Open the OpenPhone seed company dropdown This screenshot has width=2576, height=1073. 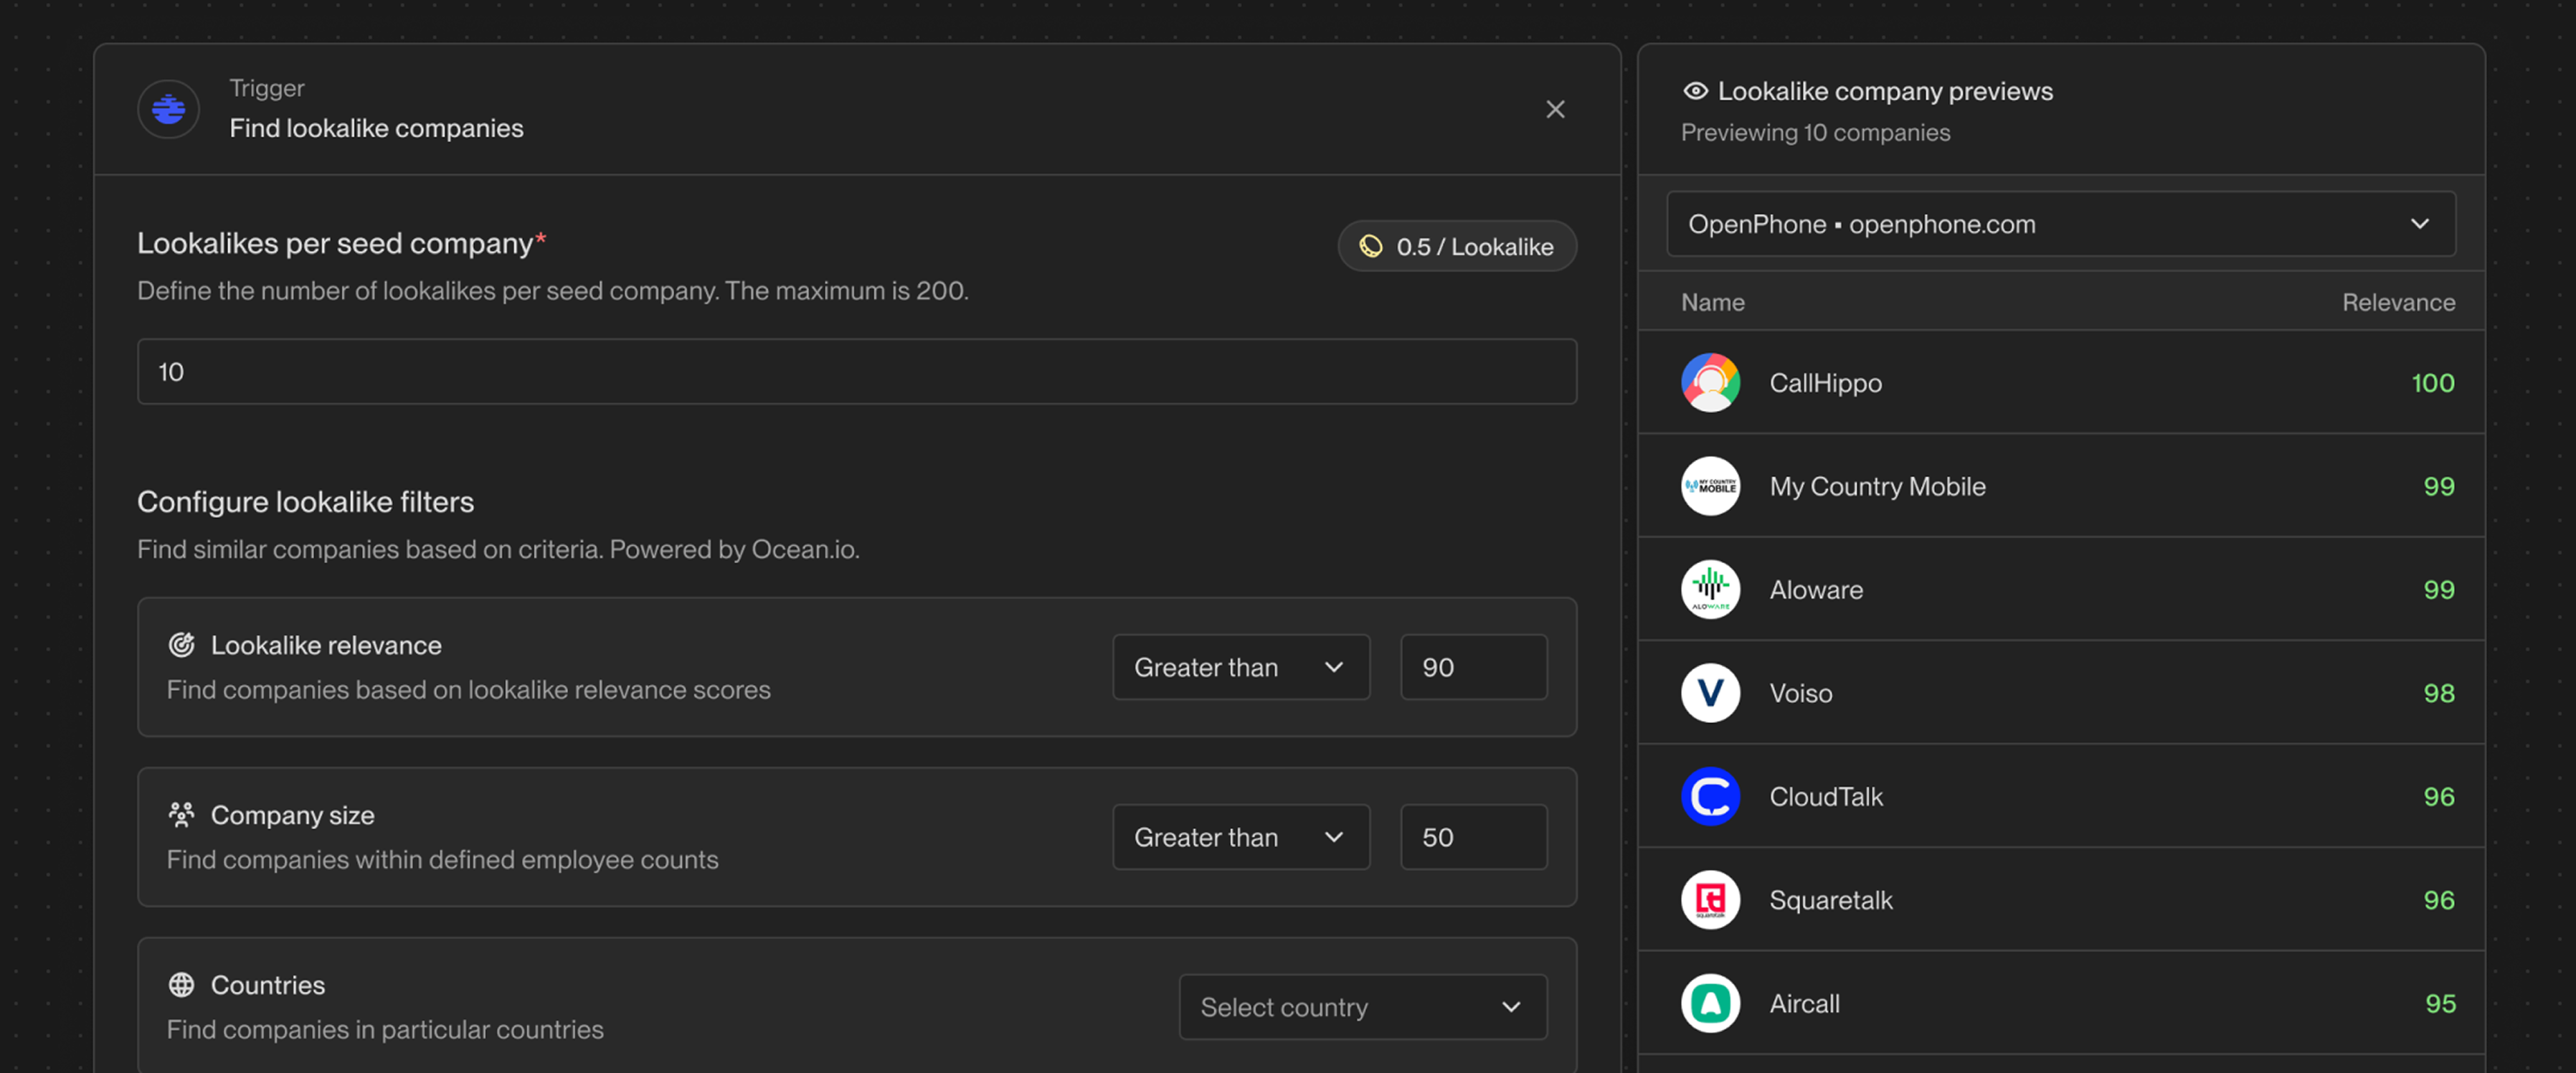2061,224
